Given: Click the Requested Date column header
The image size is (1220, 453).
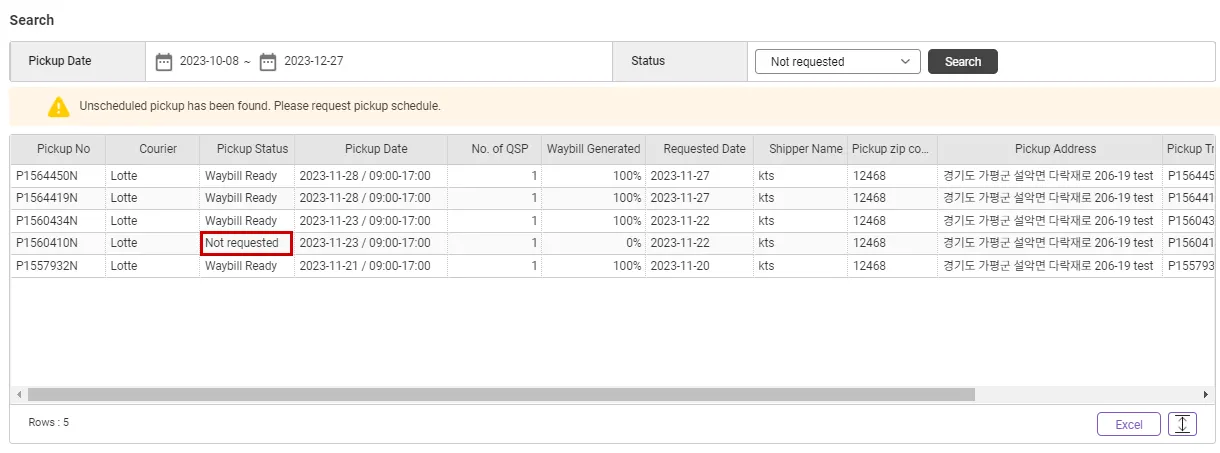Looking at the screenshot, I should (704, 149).
